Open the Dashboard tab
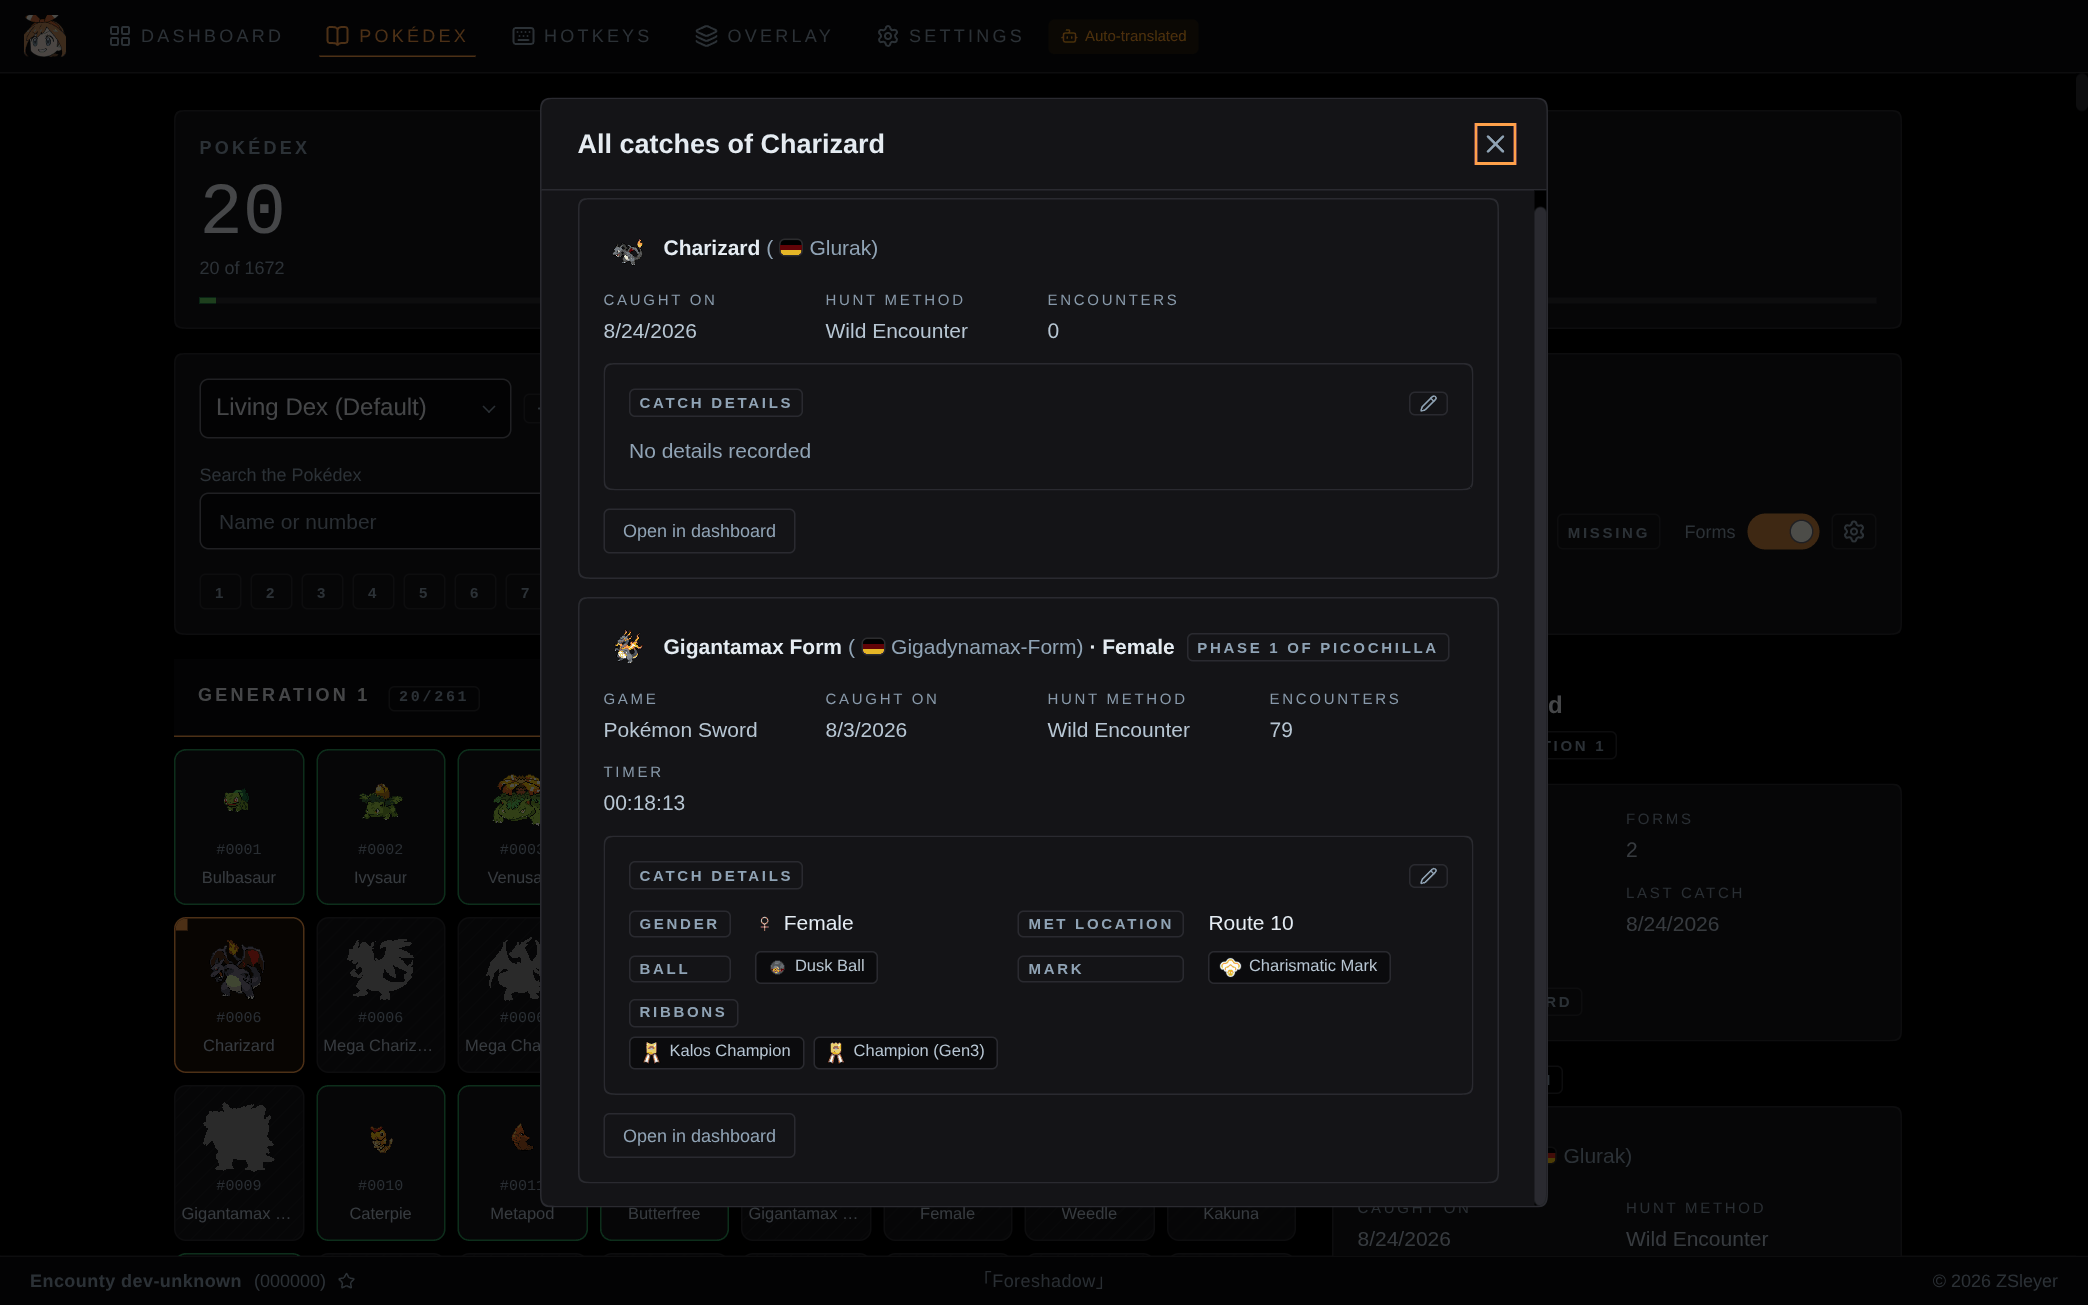Screen dimensions: 2088x1305 pyautogui.click(x=196, y=36)
